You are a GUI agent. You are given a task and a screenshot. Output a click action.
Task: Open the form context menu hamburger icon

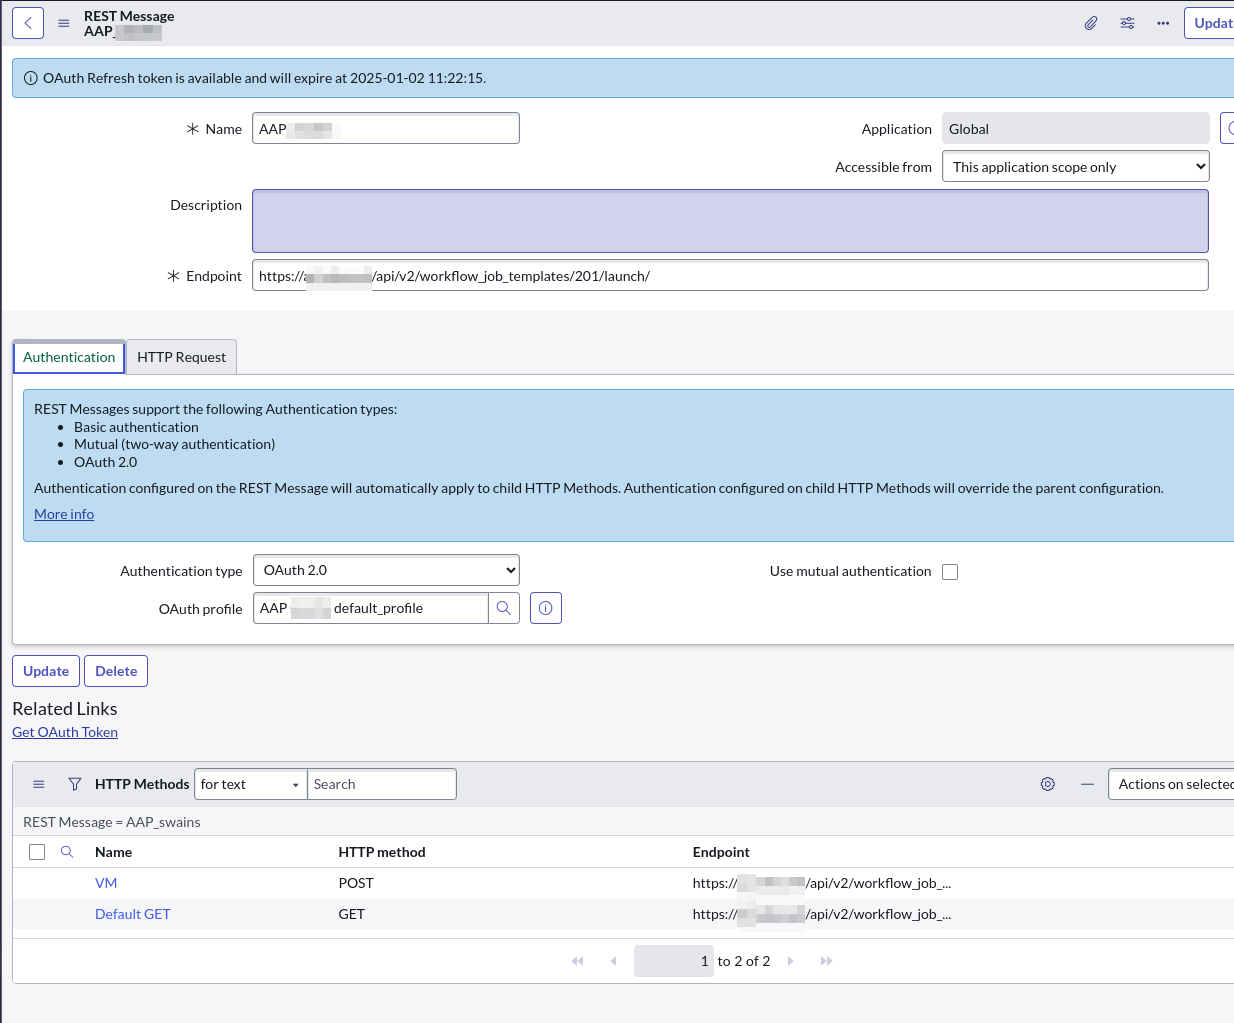tap(64, 23)
